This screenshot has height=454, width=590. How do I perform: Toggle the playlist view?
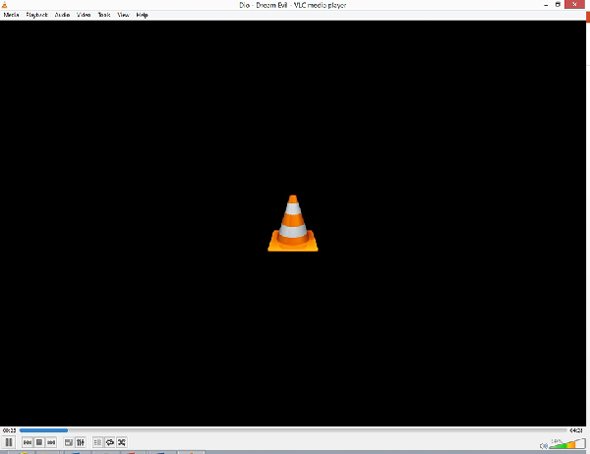click(98, 442)
